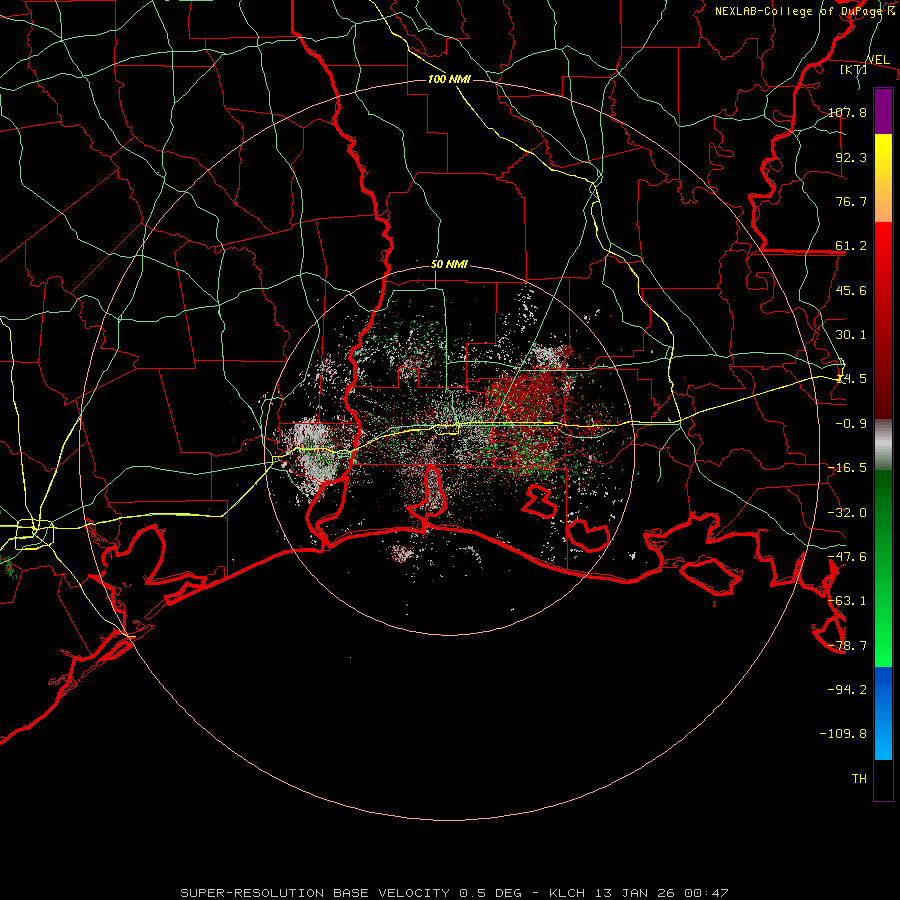Click the -63.1 value on the velocity scale
Image resolution: width=900 pixels, height=900 pixels.
(847, 601)
